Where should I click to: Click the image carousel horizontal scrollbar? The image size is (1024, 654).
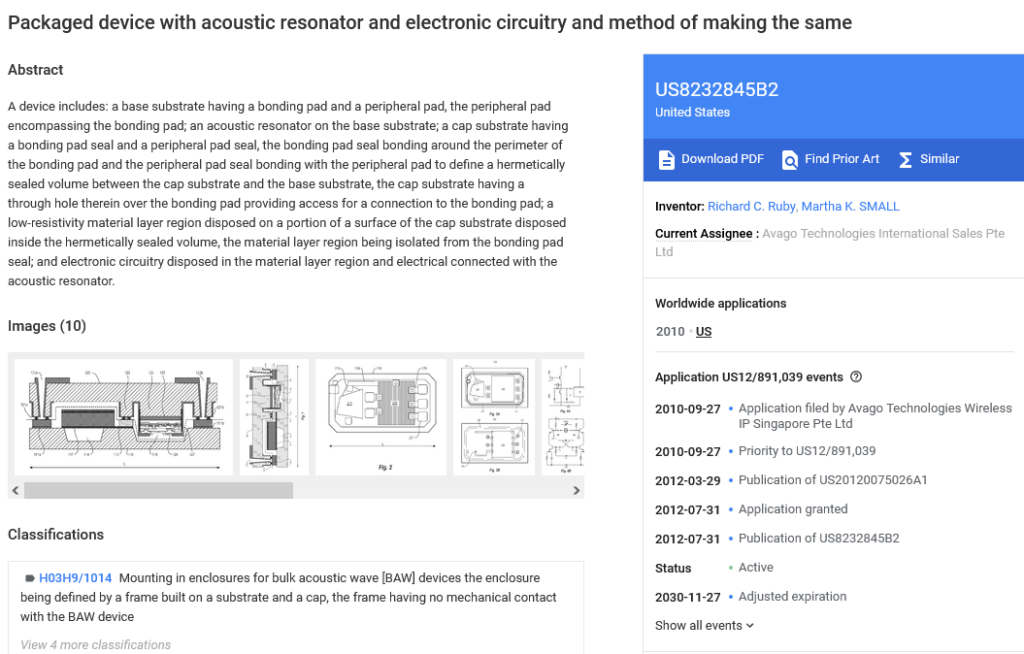pyautogui.click(x=158, y=491)
